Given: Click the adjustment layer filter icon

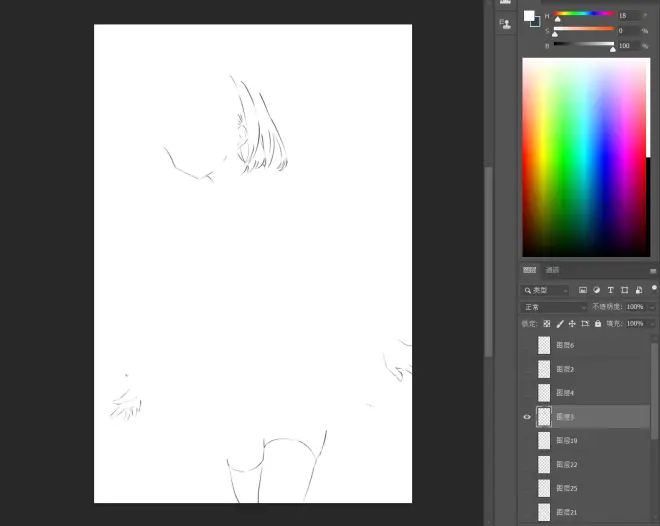Looking at the screenshot, I should 596,290.
